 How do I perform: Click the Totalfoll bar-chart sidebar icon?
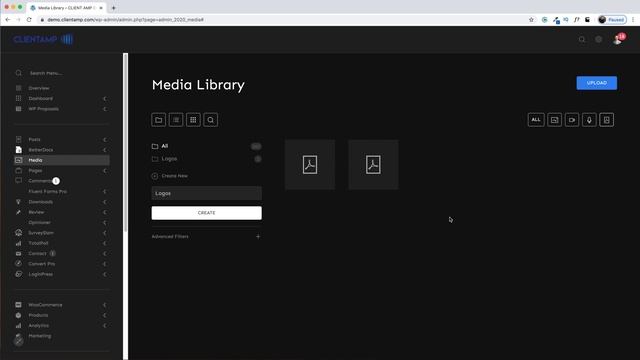(18, 243)
